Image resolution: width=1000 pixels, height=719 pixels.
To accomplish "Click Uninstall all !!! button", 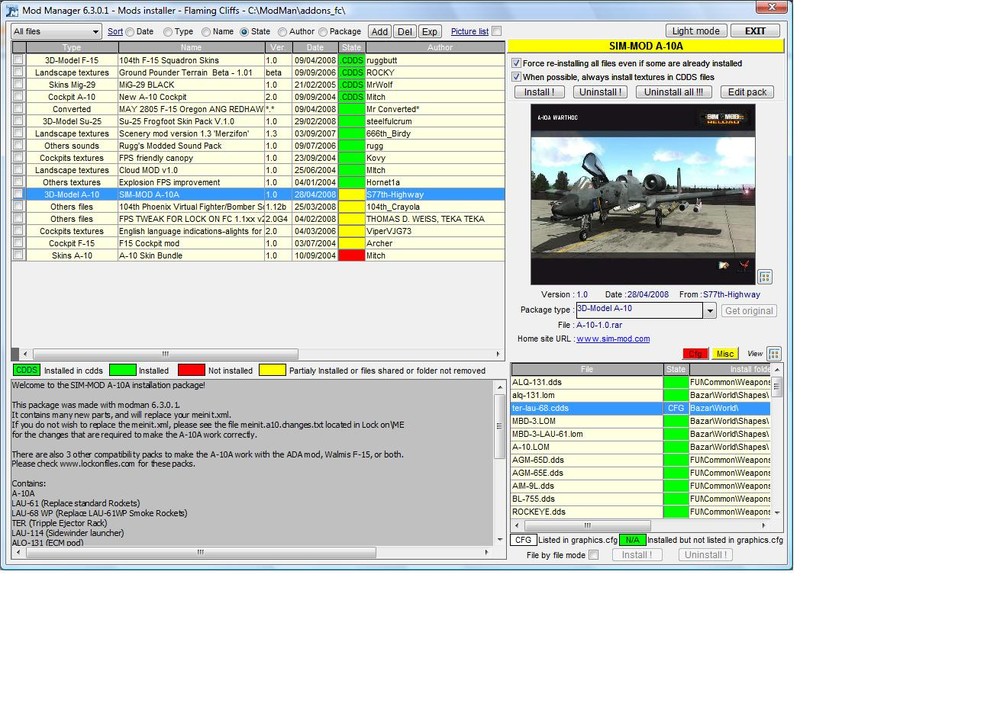I will 673,92.
